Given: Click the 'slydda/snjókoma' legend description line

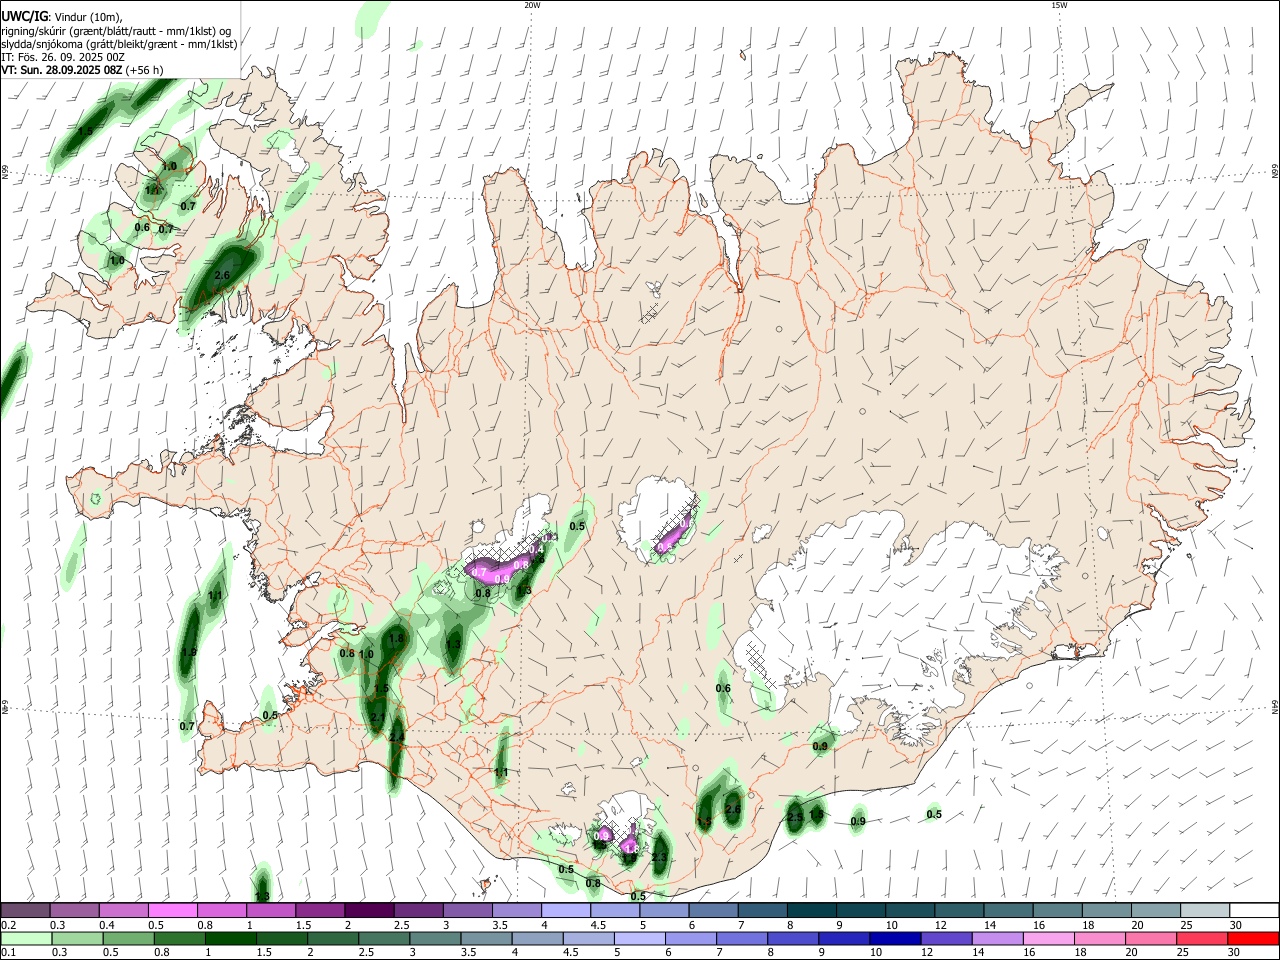Looking at the screenshot, I should tap(119, 44).
